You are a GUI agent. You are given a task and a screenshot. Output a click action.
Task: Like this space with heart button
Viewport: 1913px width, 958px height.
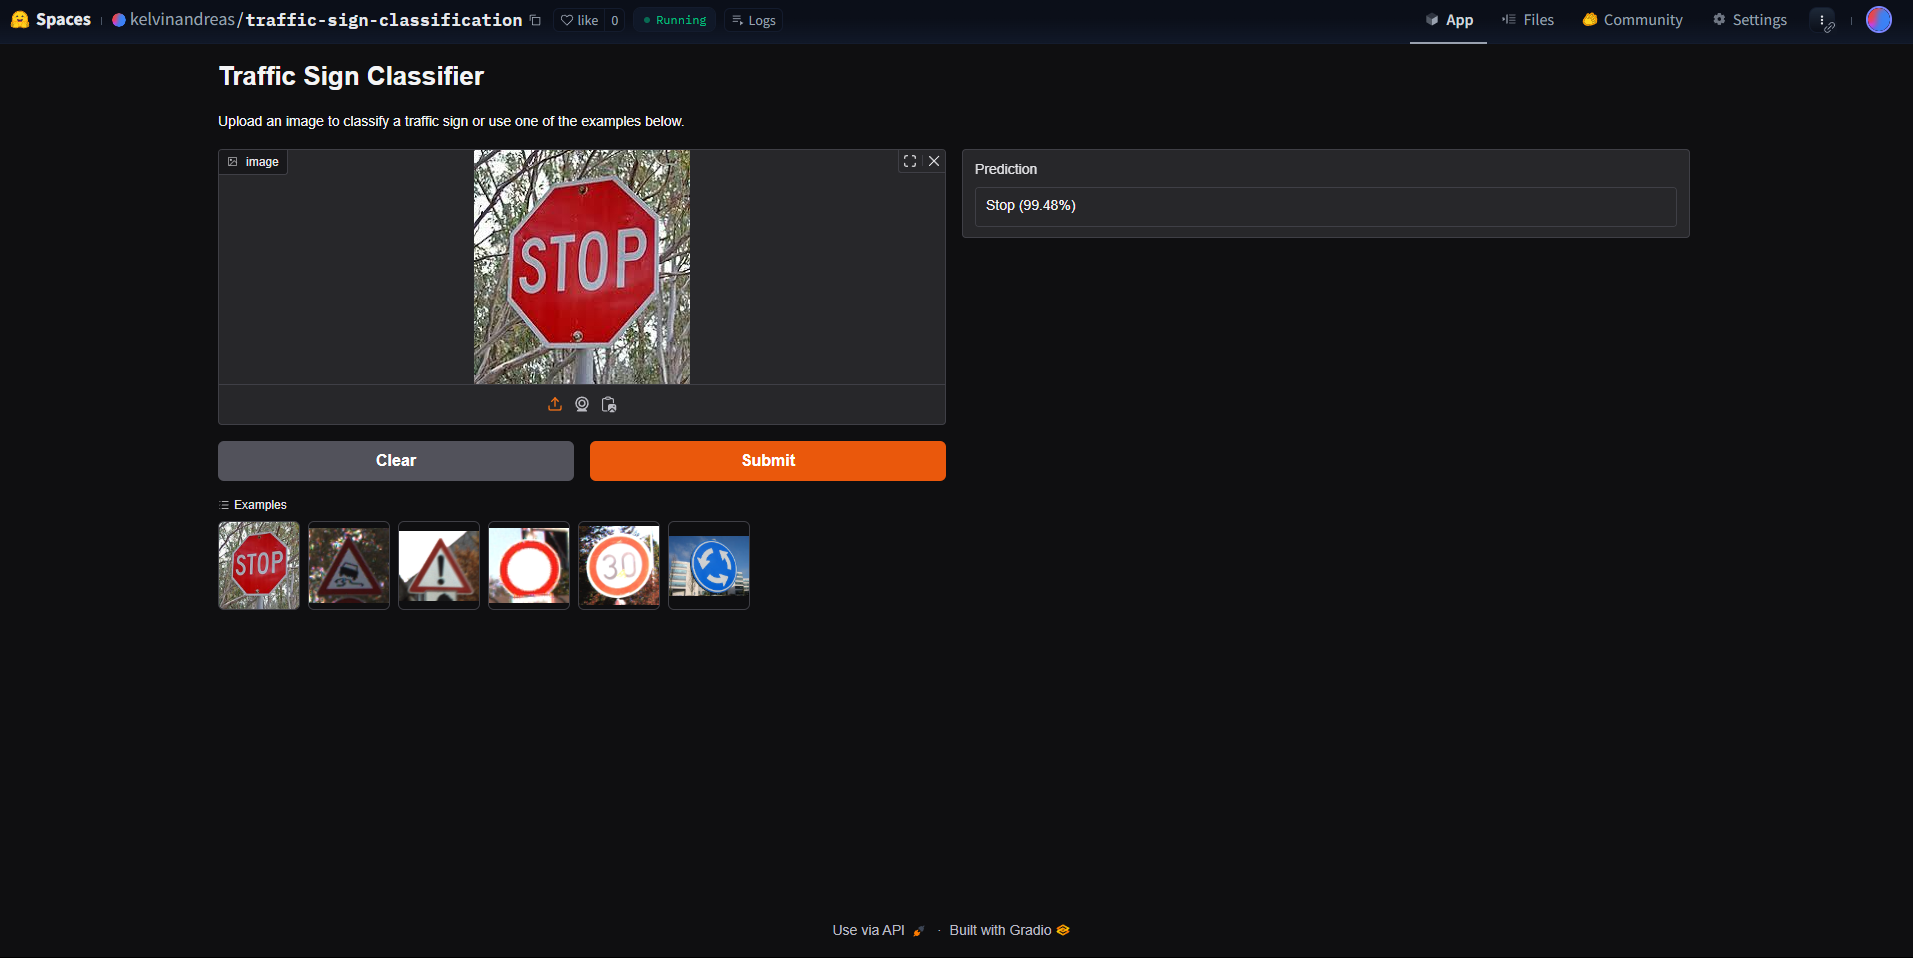(x=580, y=20)
